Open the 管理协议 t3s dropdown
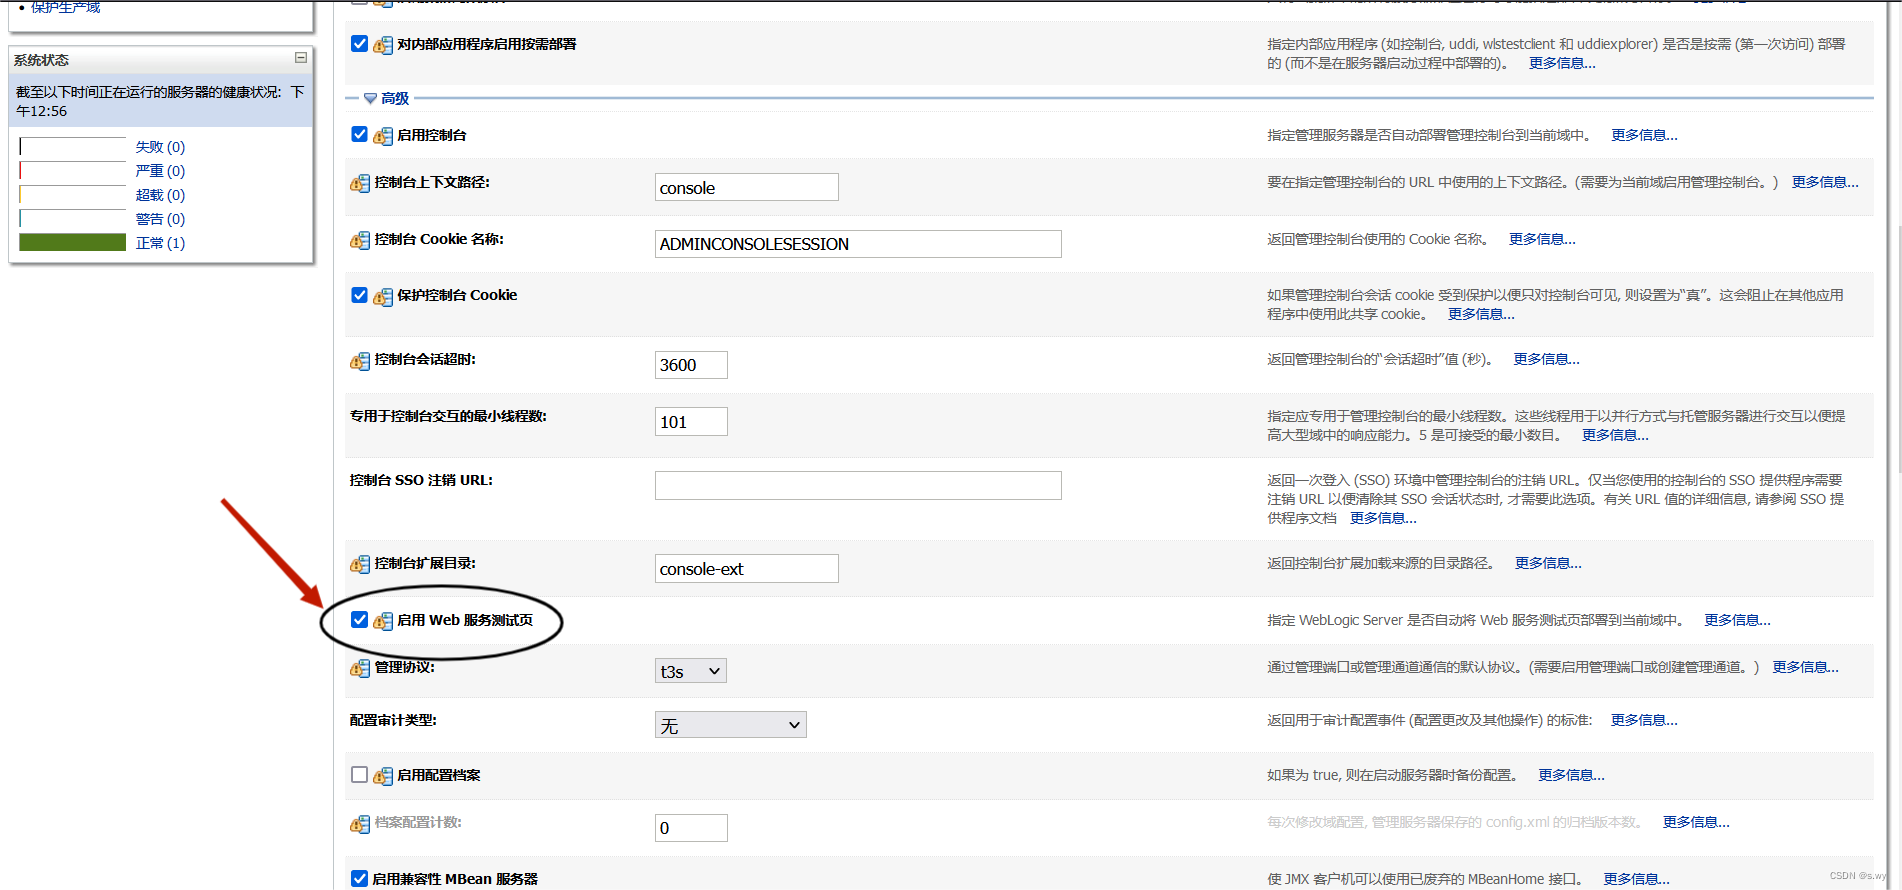Viewport: 1902px width, 890px height. point(691,671)
